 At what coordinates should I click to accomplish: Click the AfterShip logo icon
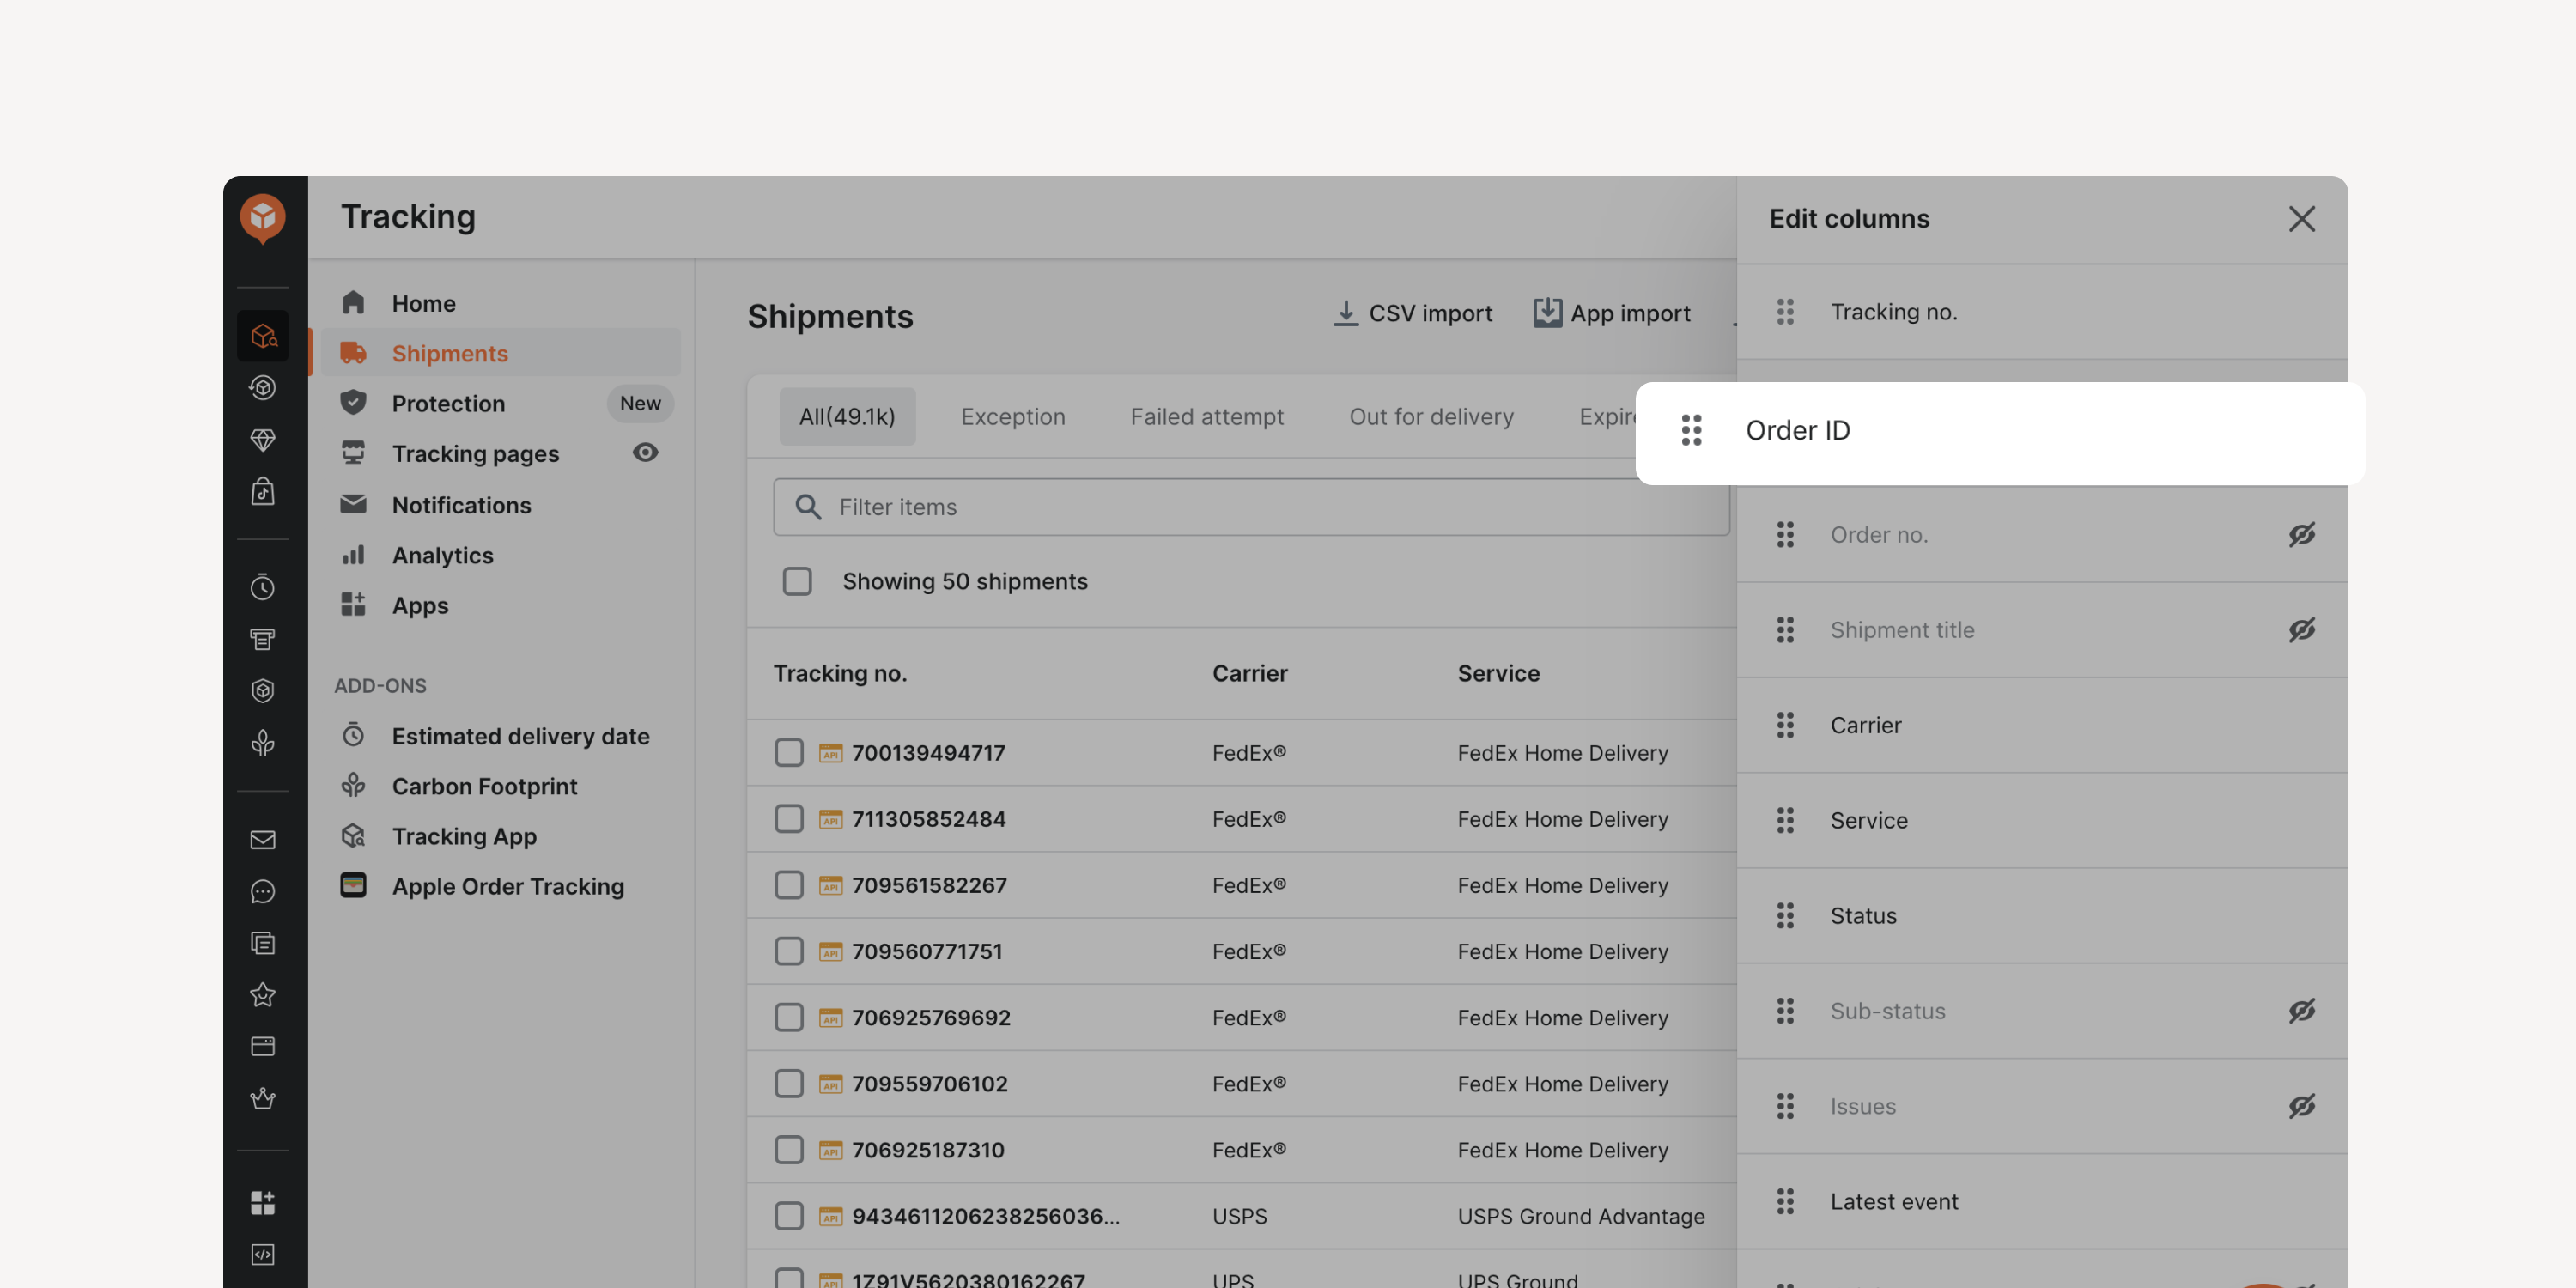click(263, 217)
